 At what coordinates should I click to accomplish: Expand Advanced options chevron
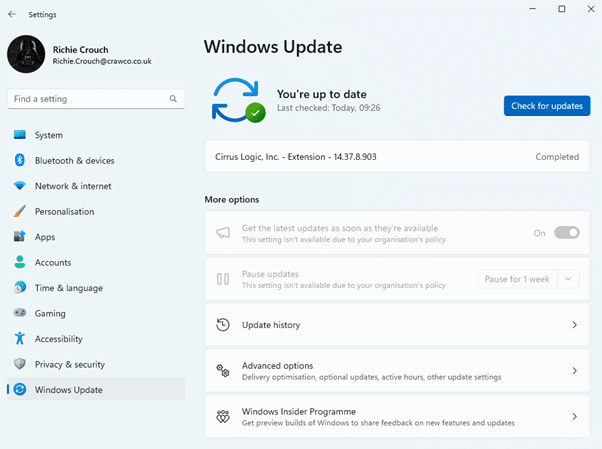pos(574,371)
